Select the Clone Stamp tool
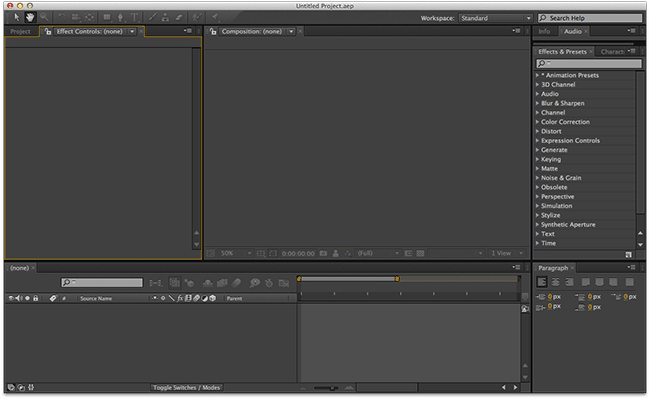Screen dimensions: 650x399 (165, 17)
